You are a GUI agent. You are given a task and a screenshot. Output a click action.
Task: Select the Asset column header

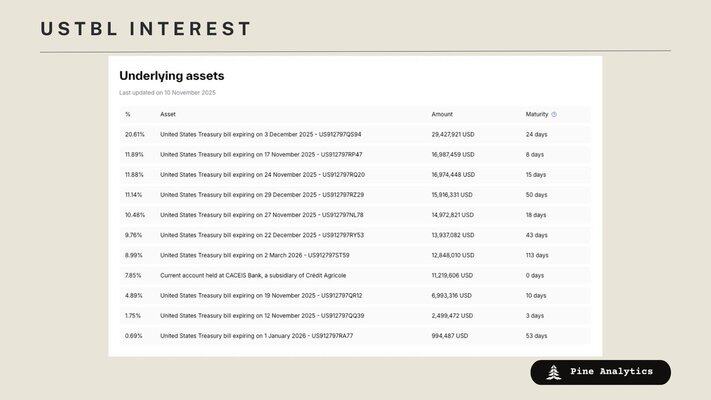click(168, 114)
